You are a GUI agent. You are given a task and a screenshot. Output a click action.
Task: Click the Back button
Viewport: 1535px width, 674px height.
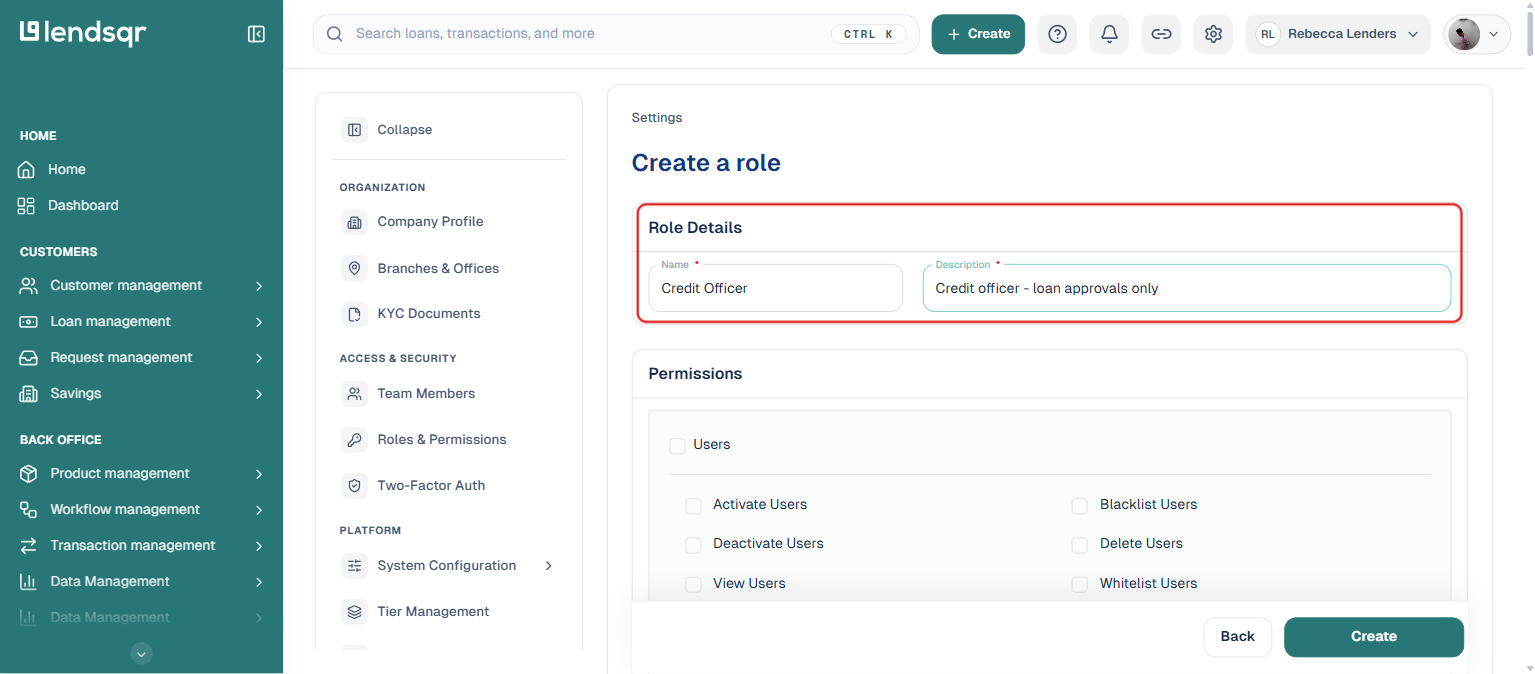(x=1237, y=637)
